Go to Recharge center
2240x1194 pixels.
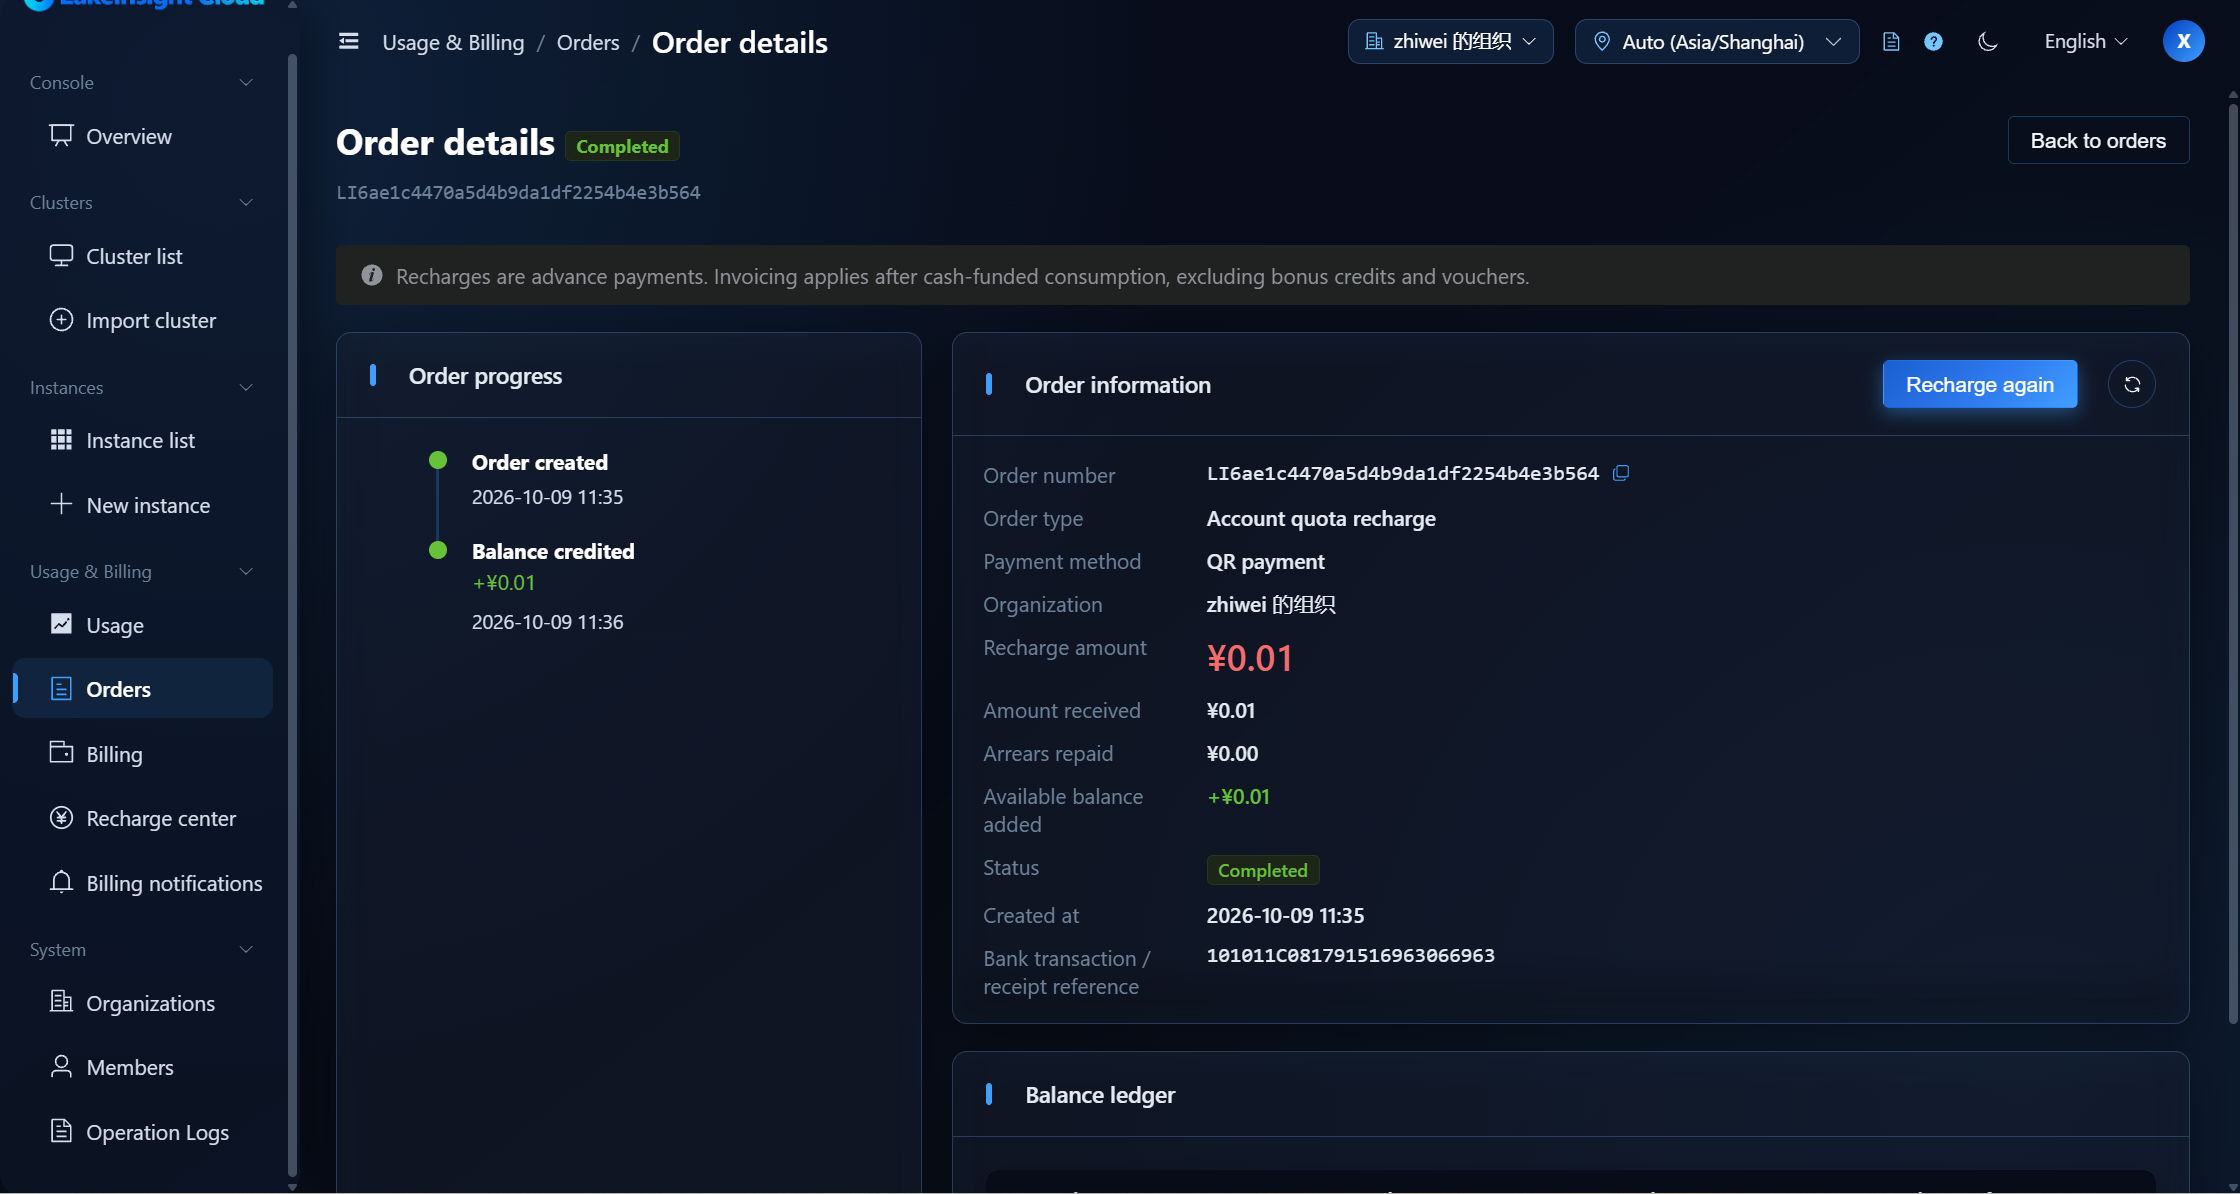point(142,818)
